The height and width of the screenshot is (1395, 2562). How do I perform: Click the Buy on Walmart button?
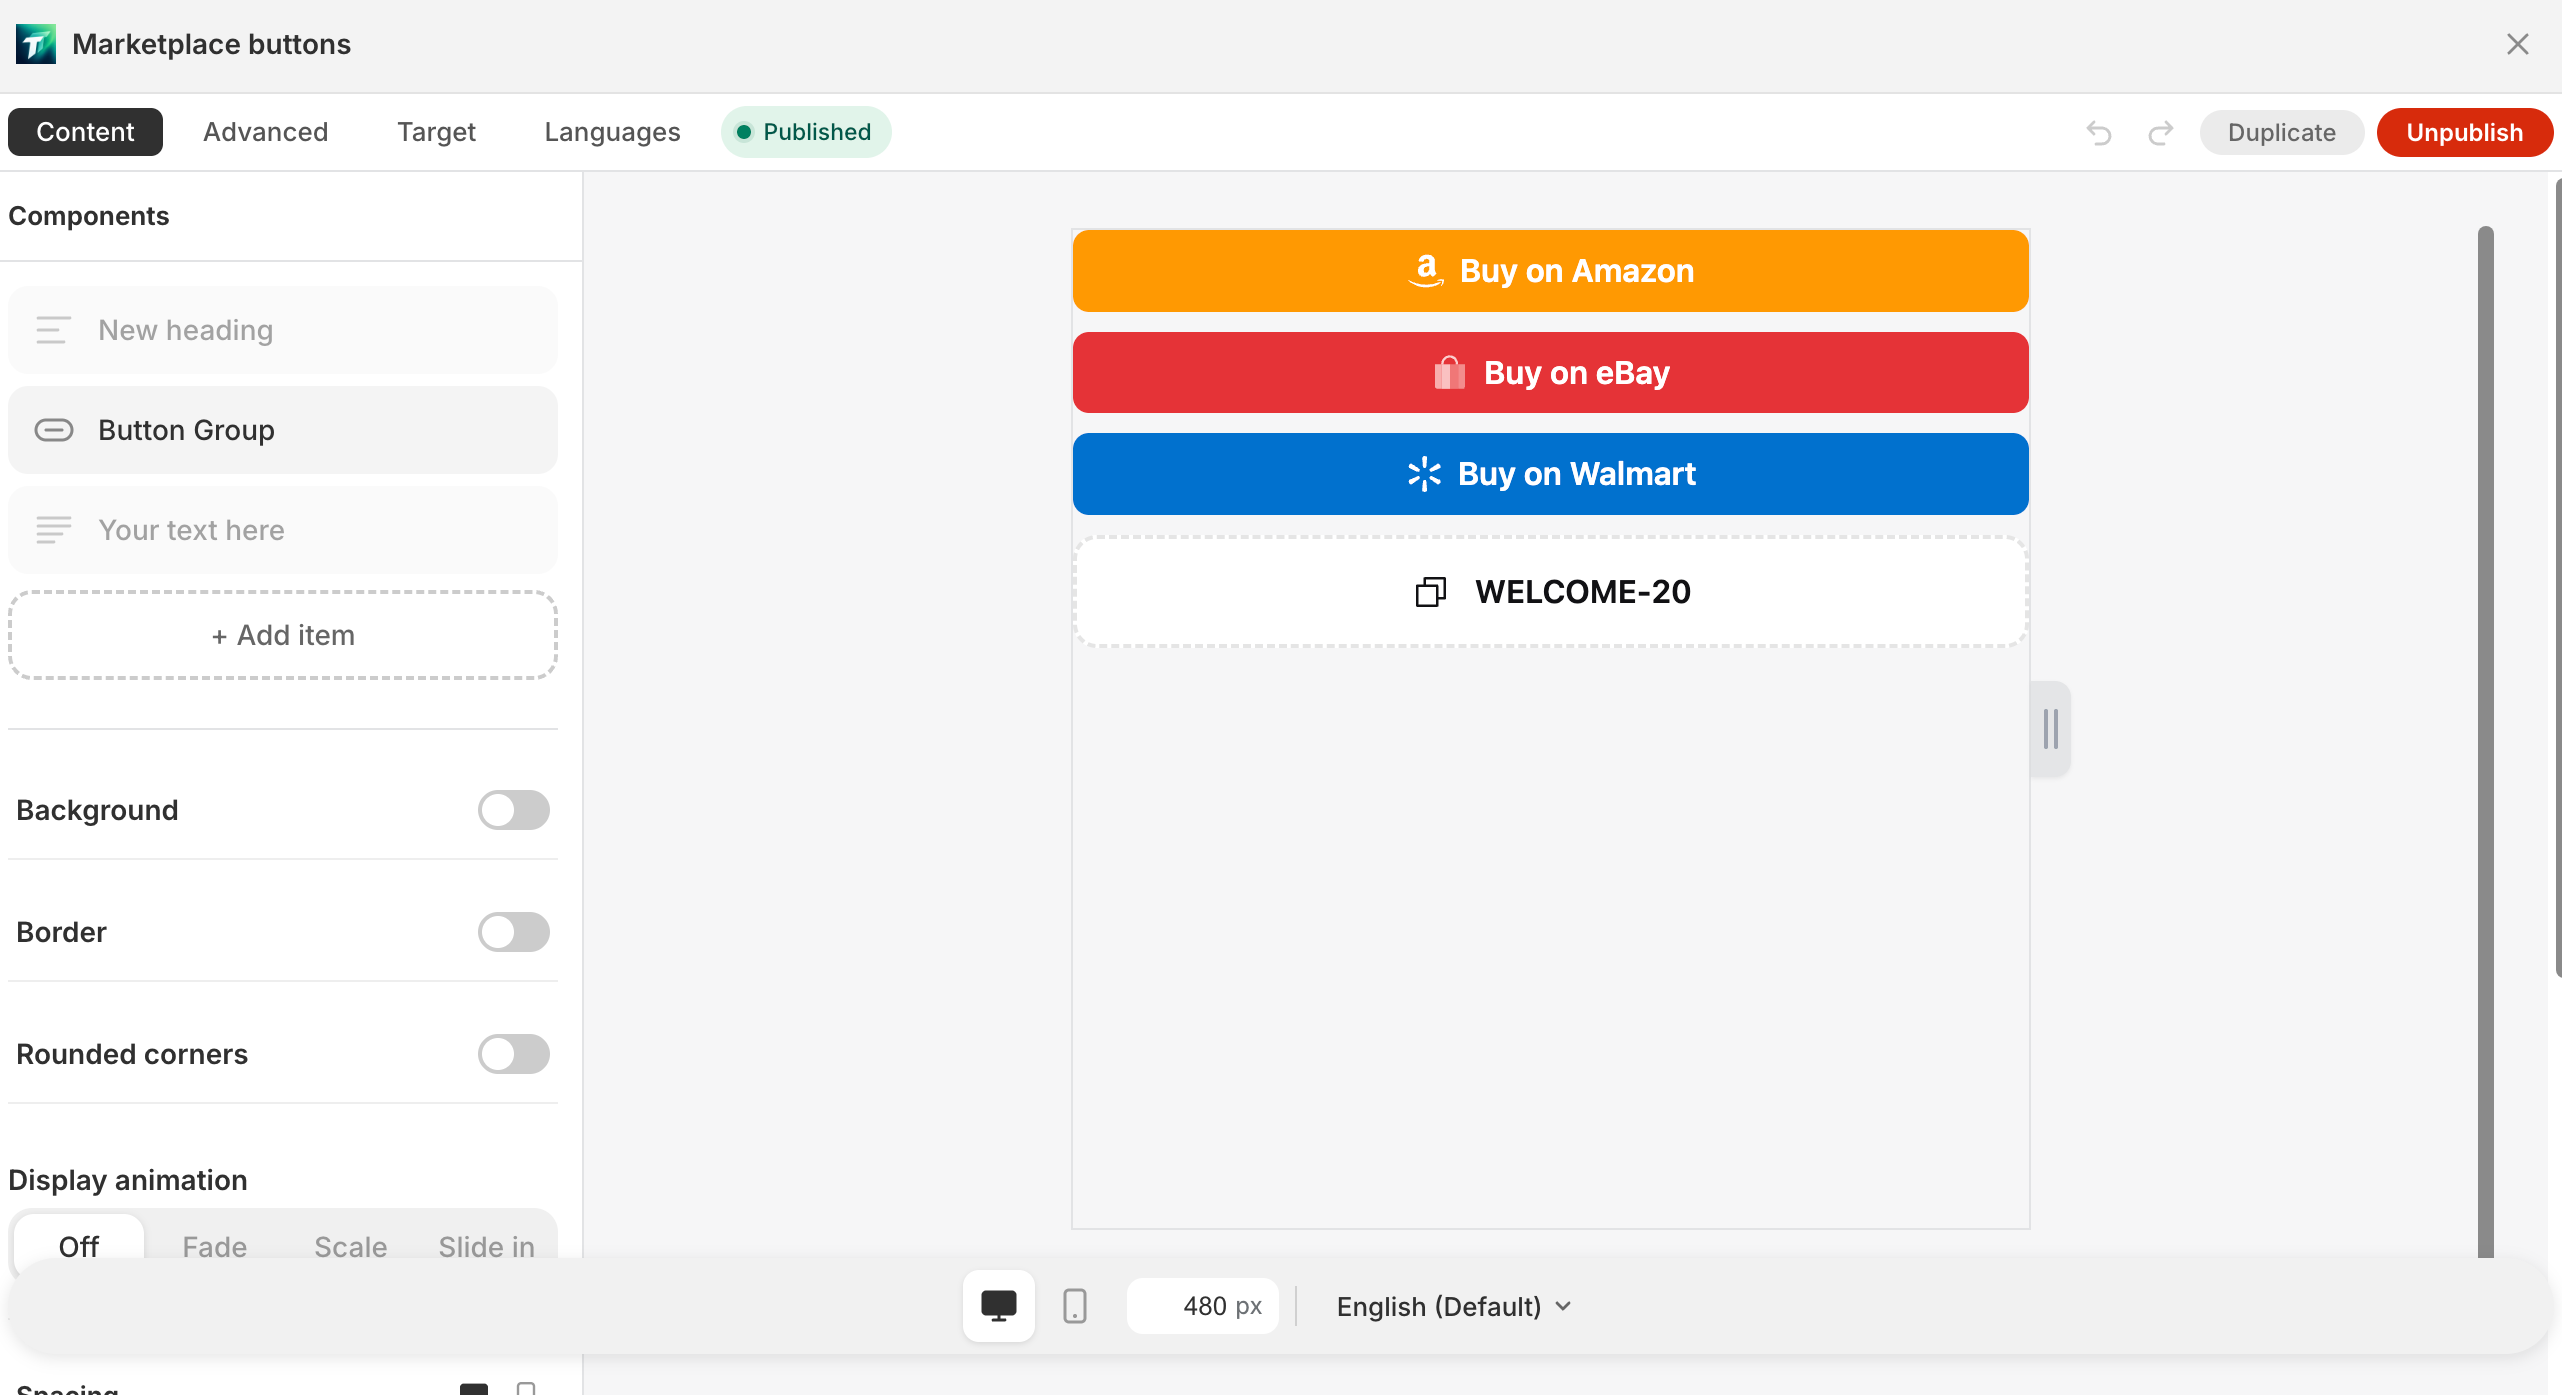[1551, 474]
